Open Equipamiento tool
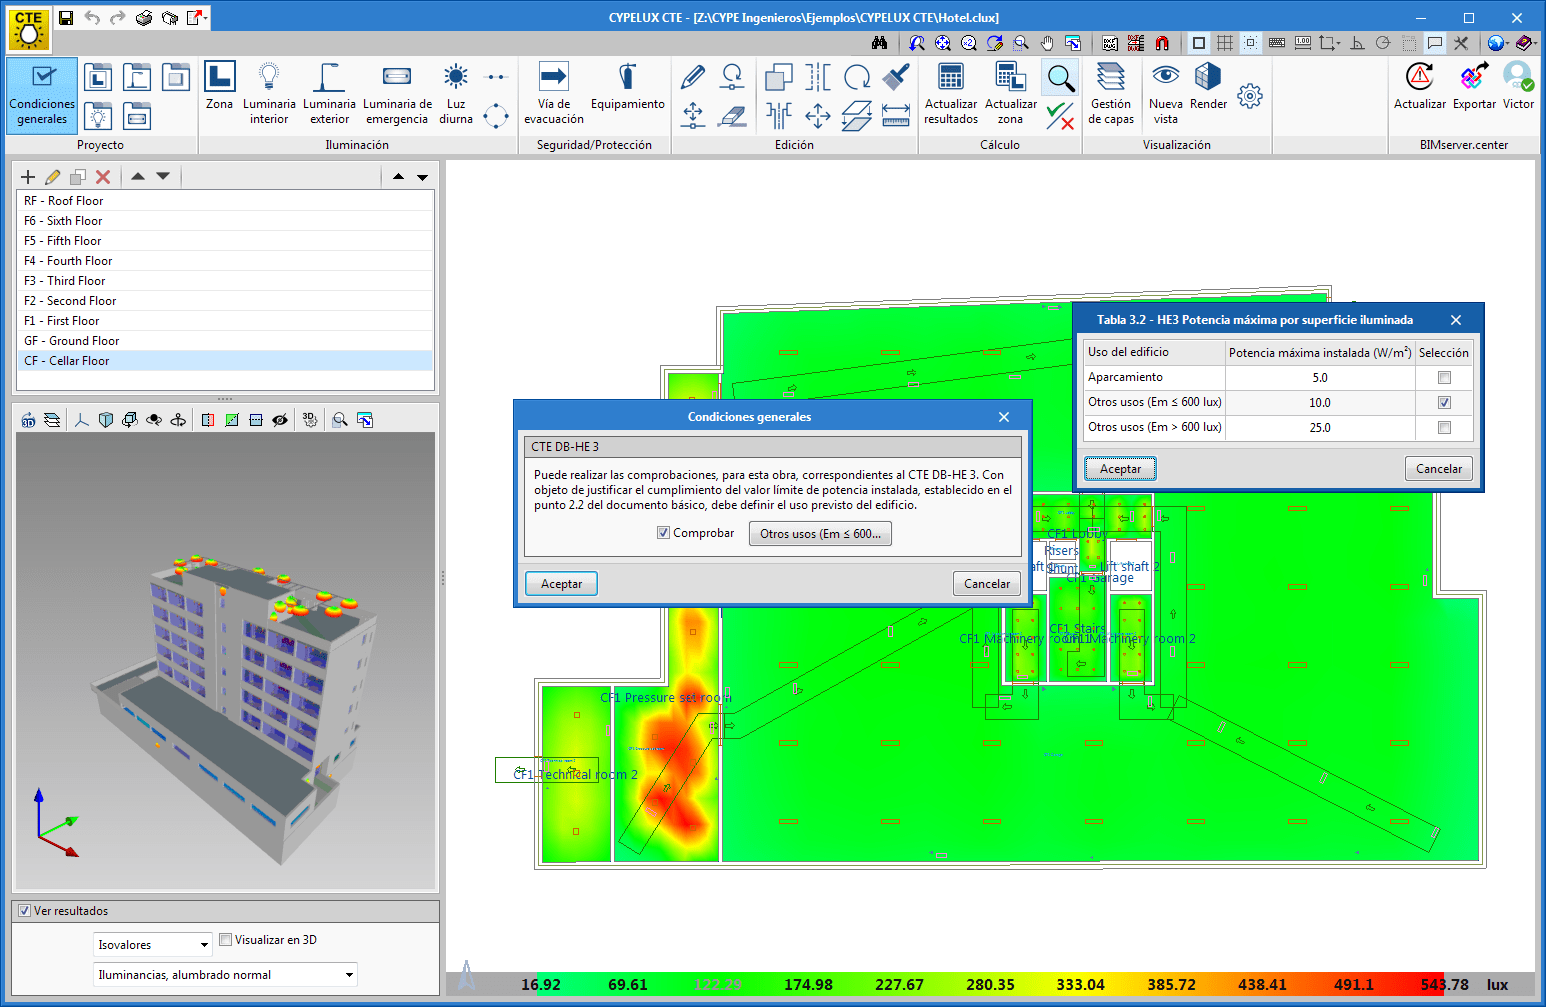 627,86
